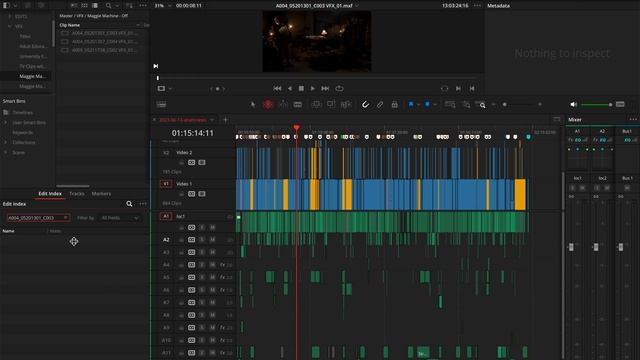Open Edit Index three-dot options menu
Viewport: 640px width, 360px height.
click(x=142, y=204)
